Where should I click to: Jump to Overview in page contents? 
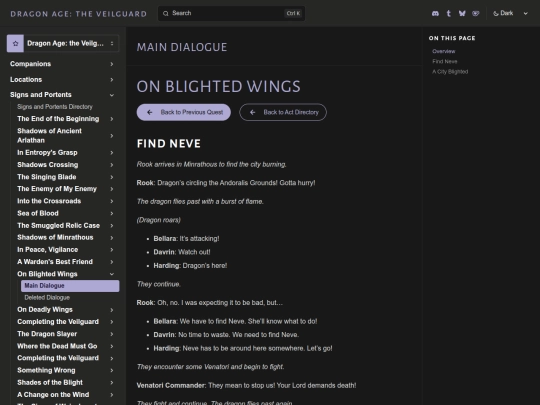[444, 51]
